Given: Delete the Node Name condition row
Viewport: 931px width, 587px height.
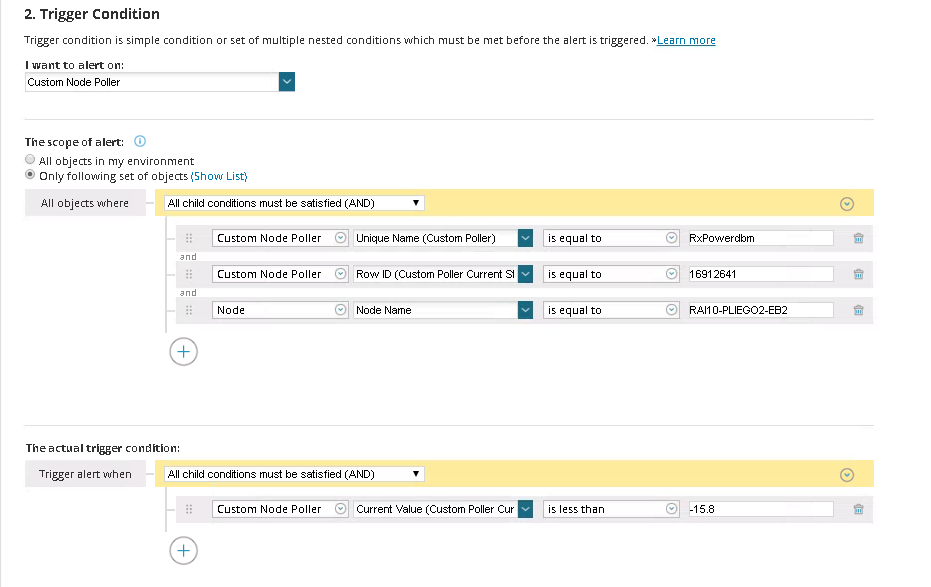Looking at the screenshot, I should point(858,310).
